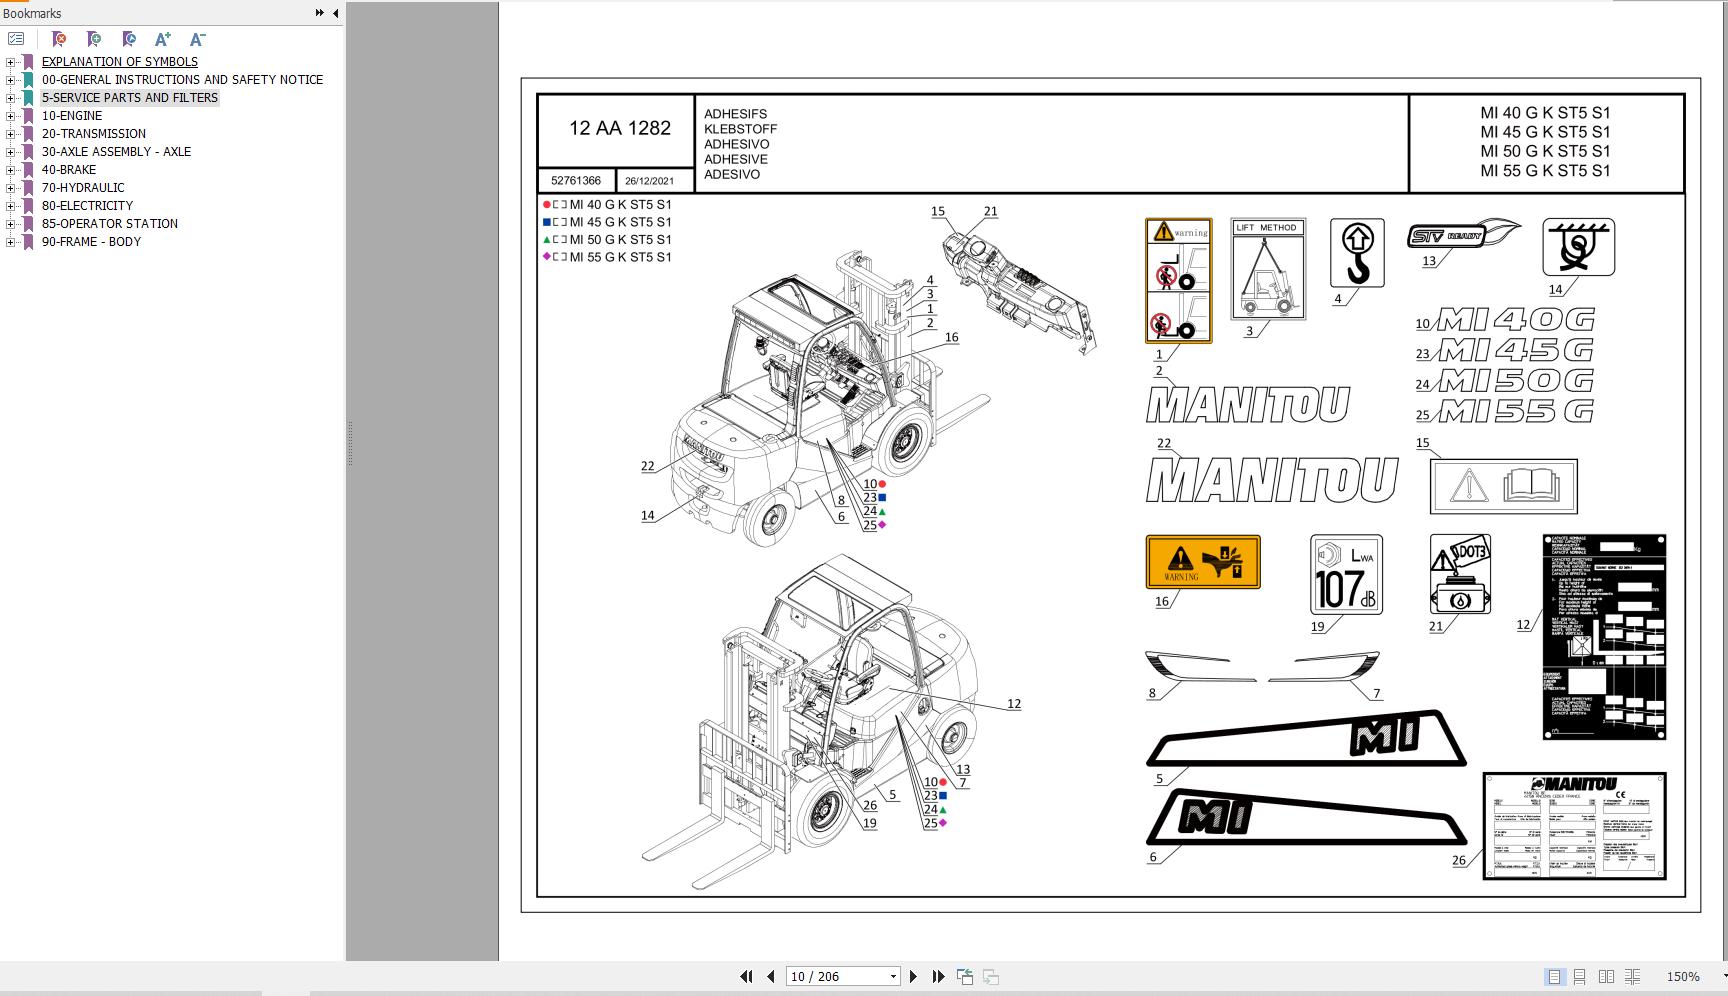This screenshot has height=996, width=1728.
Task: Open the 80-ELECTRICITY section
Action: click(x=88, y=205)
